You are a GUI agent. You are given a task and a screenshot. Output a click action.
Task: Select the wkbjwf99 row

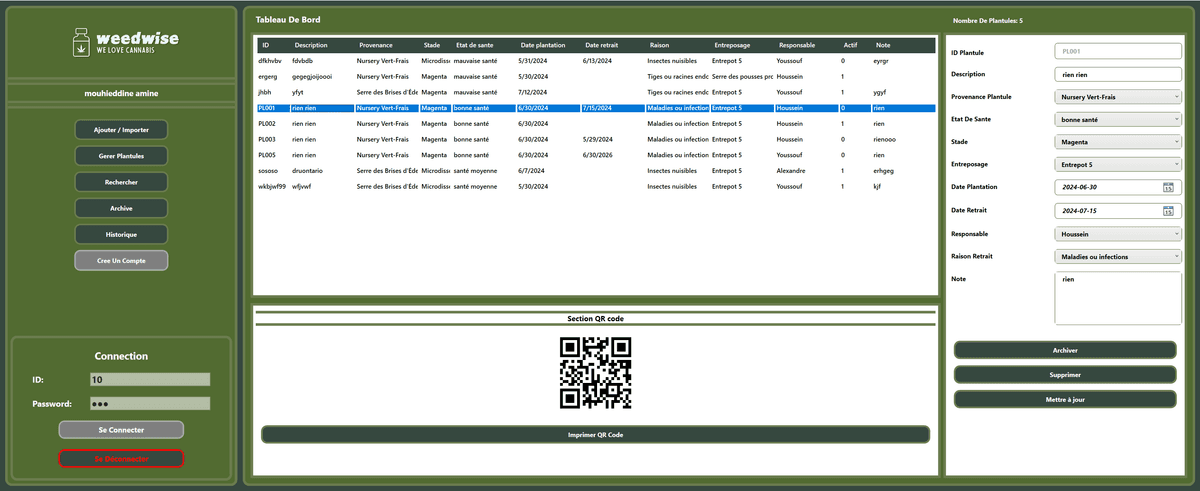pyautogui.click(x=595, y=186)
